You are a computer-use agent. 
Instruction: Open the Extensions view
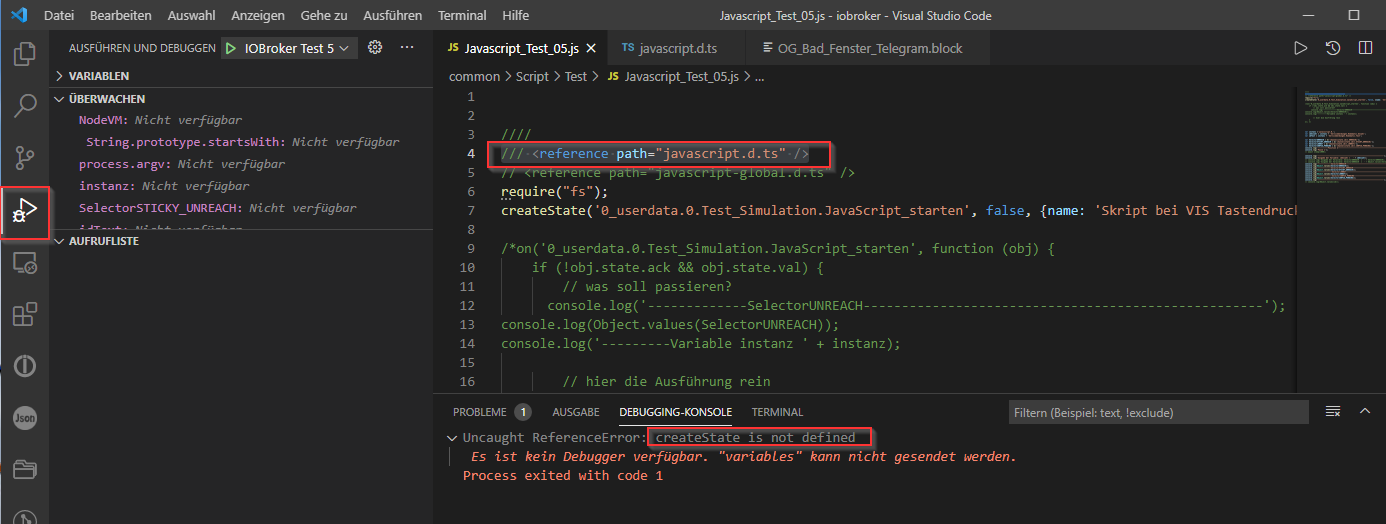coord(25,315)
